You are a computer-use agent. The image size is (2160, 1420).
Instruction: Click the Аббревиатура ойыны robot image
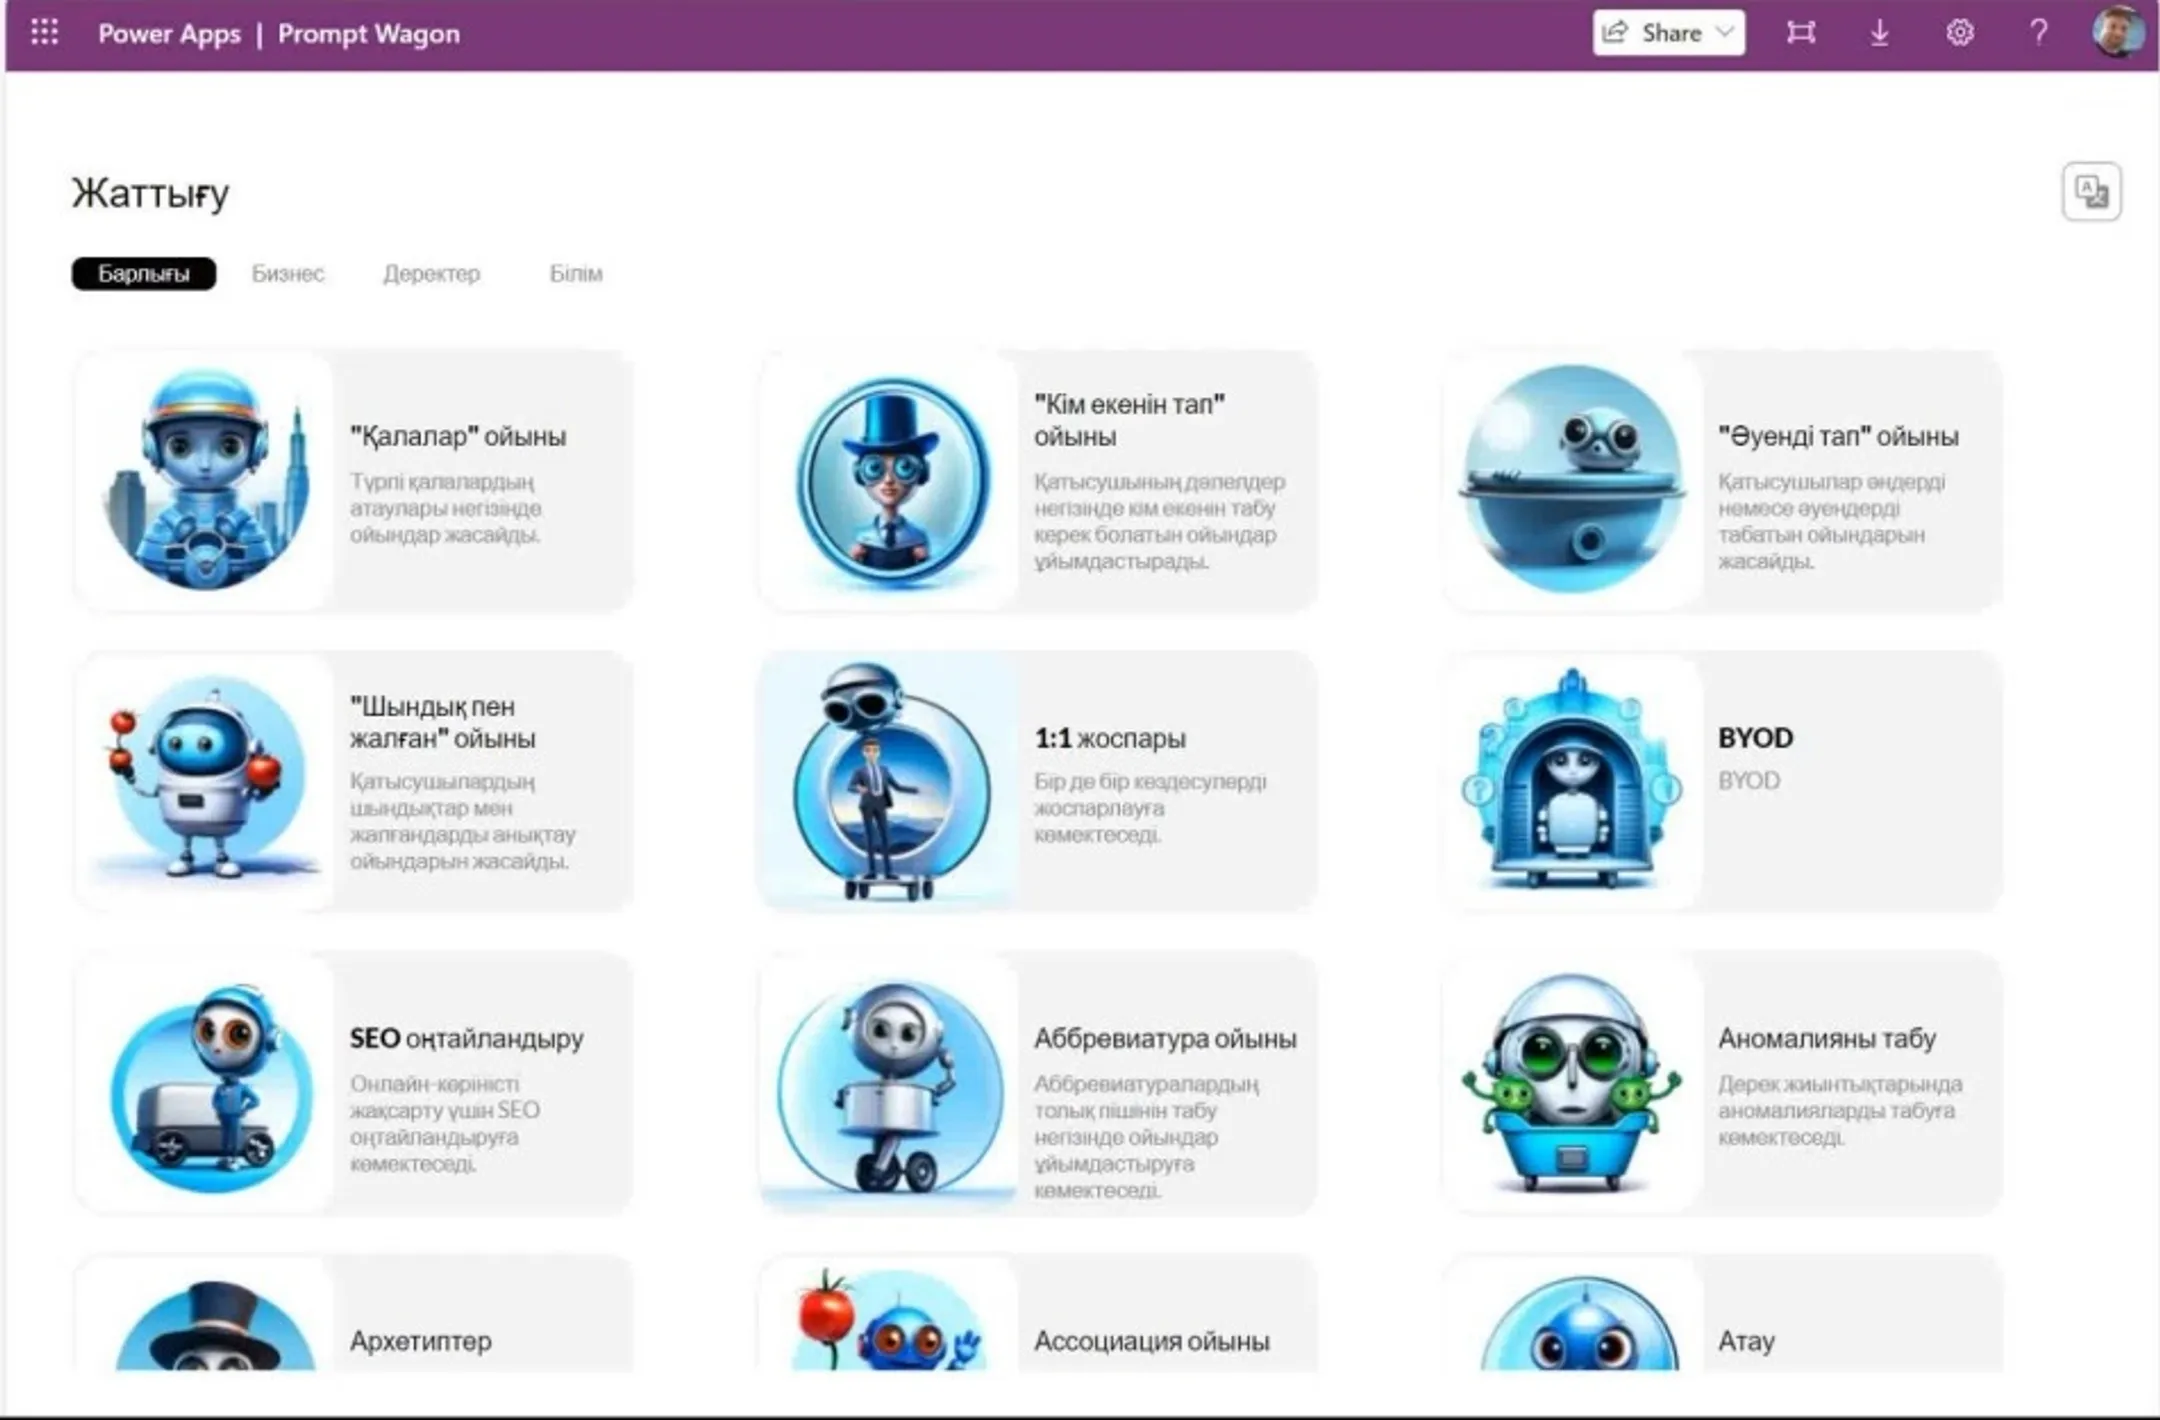coord(890,1083)
